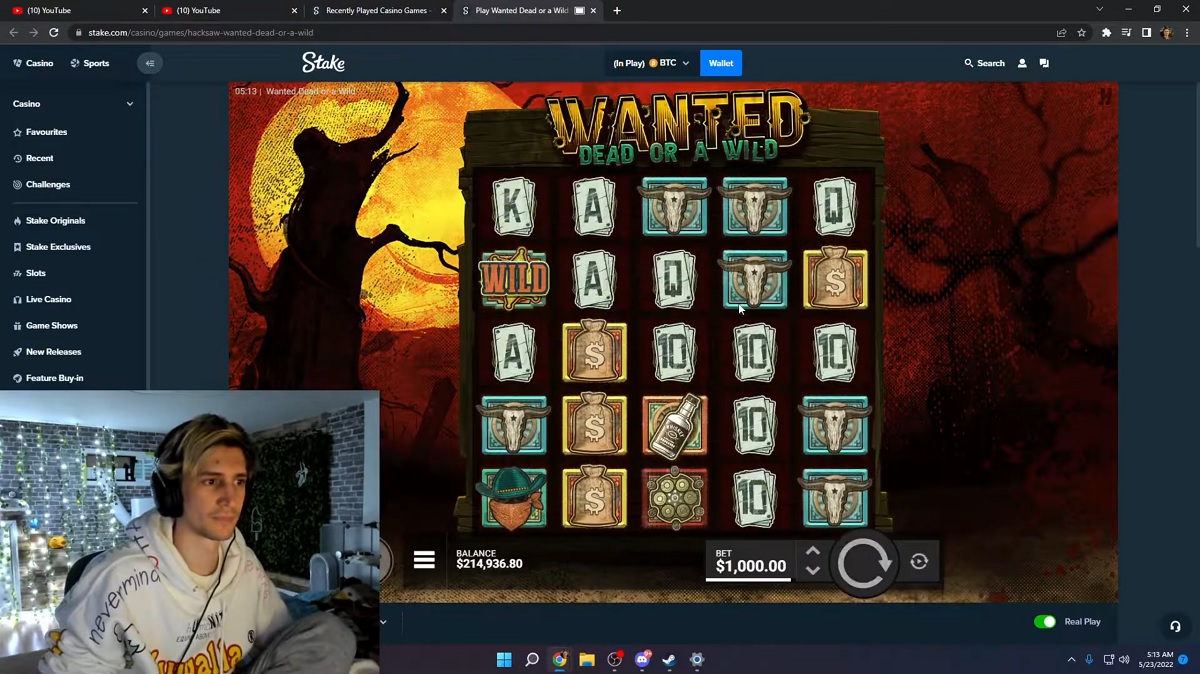
Task: Open Windows Start menu
Action: click(504, 660)
